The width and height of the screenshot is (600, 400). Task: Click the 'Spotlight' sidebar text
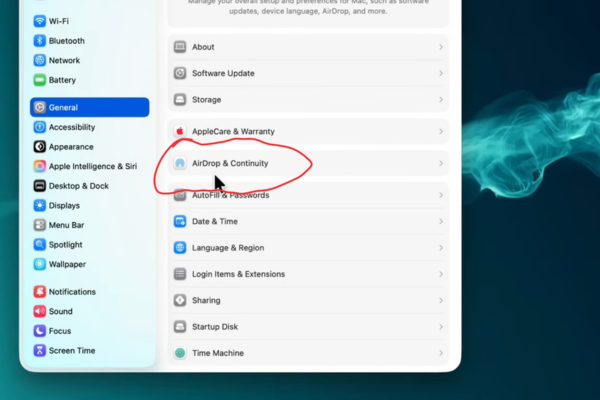[x=65, y=245]
